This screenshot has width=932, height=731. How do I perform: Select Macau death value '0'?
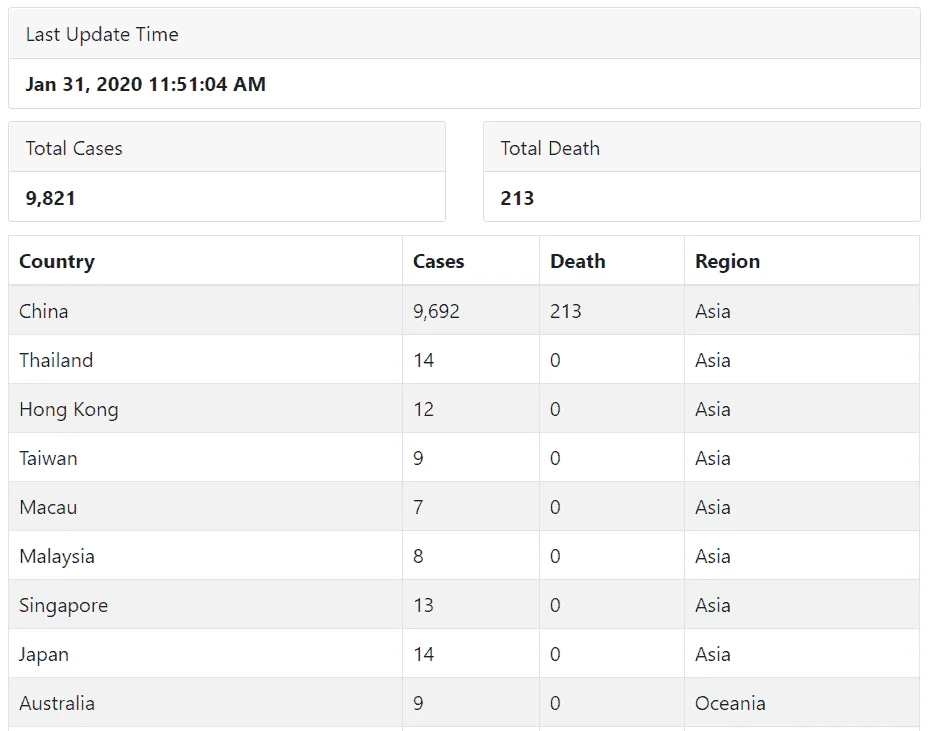[x=555, y=508]
